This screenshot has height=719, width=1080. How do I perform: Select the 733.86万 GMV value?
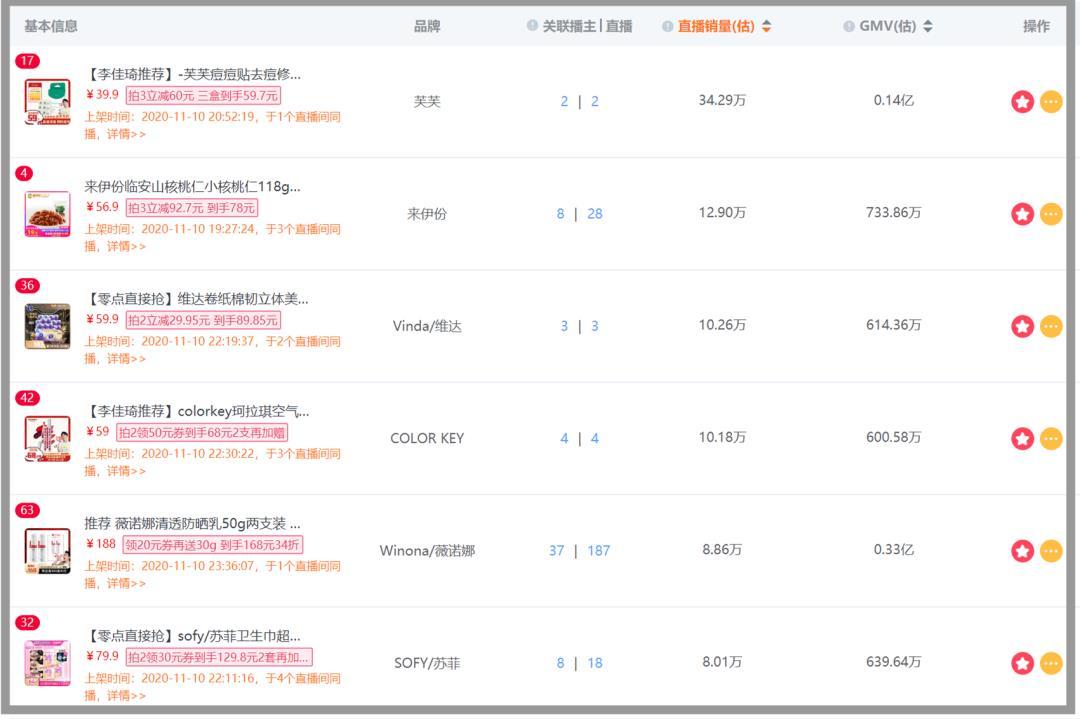[893, 213]
